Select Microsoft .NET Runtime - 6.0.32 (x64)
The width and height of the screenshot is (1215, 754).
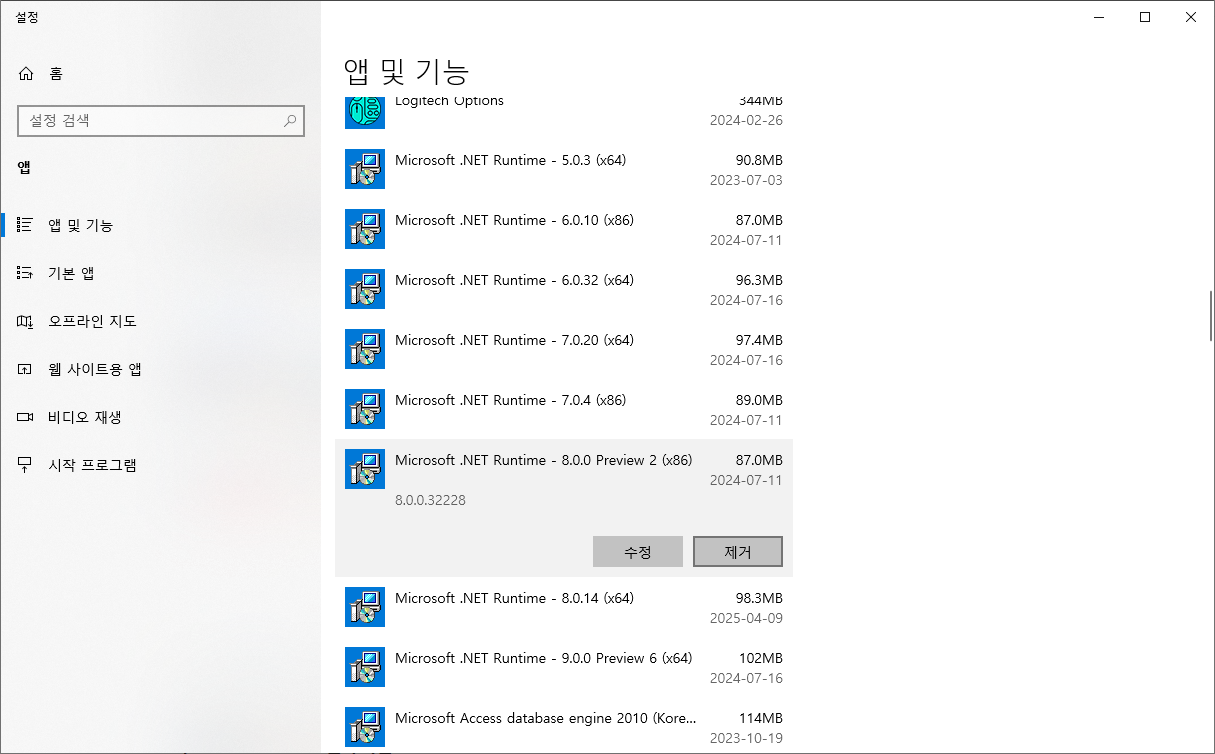click(564, 289)
